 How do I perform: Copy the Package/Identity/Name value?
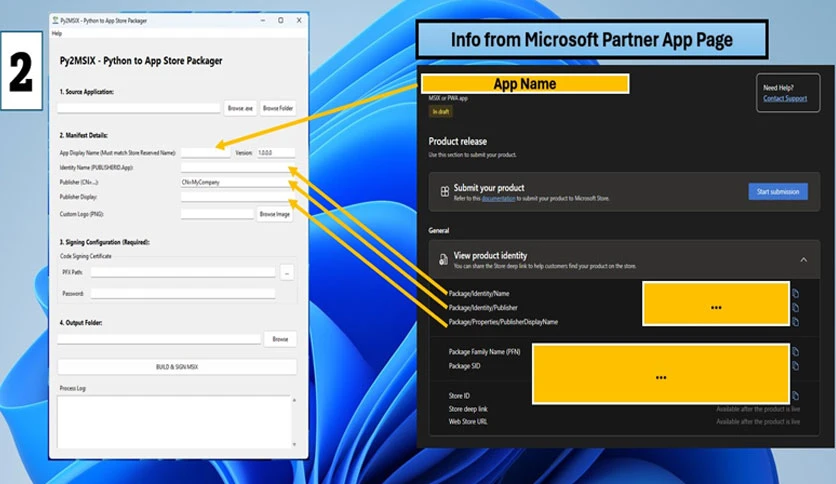point(795,294)
